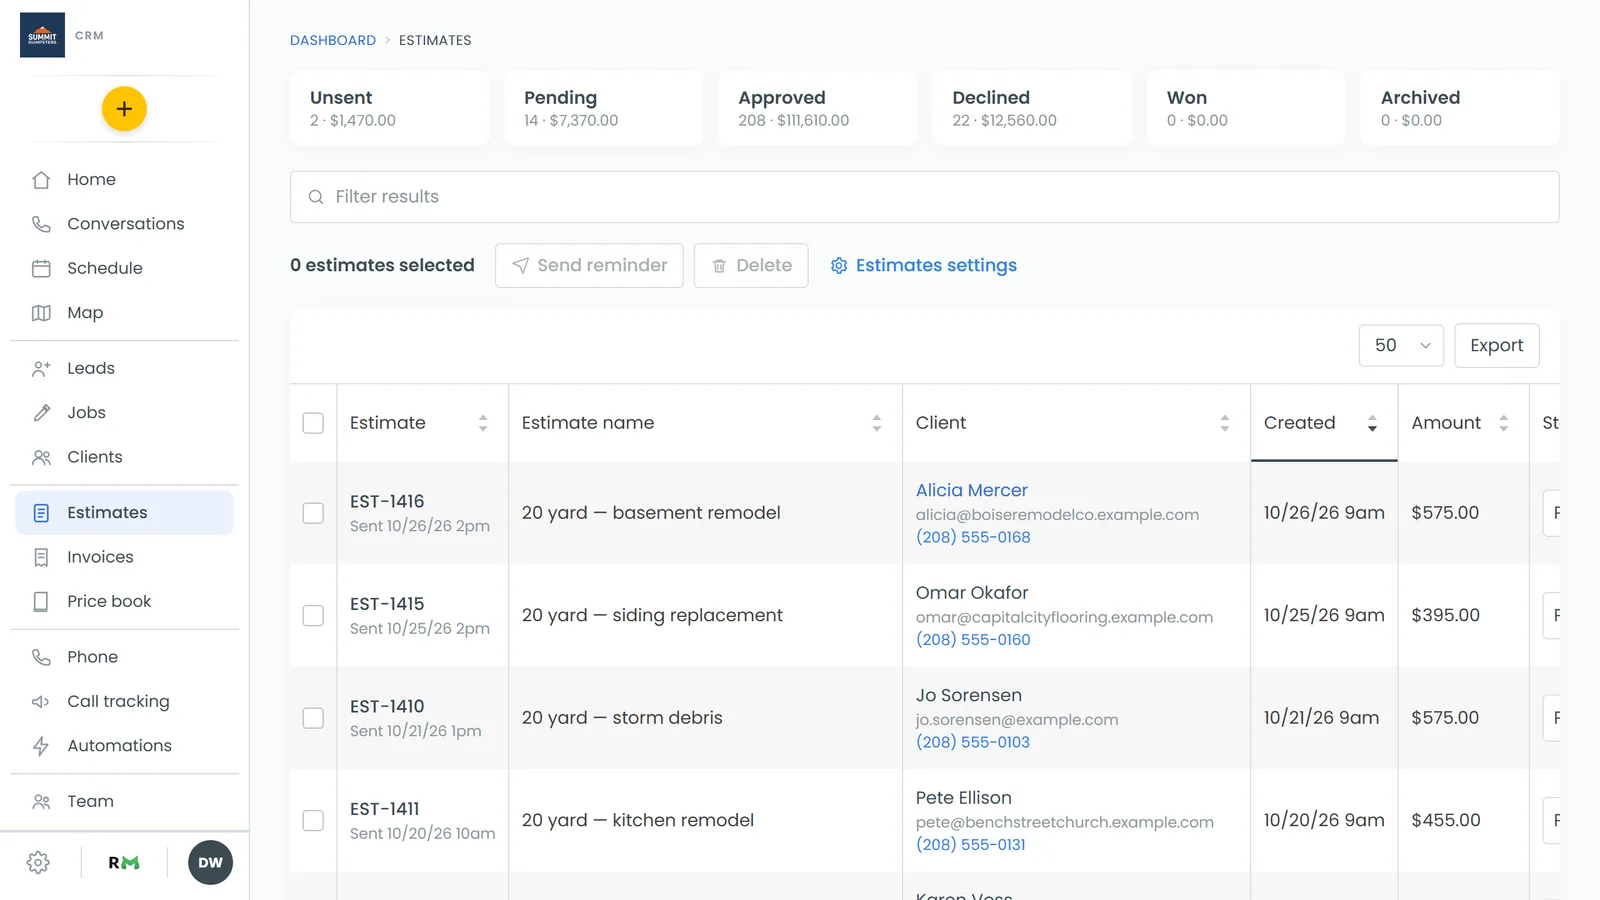Open the Schedule page
1600x900 pixels.
click(x=124, y=268)
